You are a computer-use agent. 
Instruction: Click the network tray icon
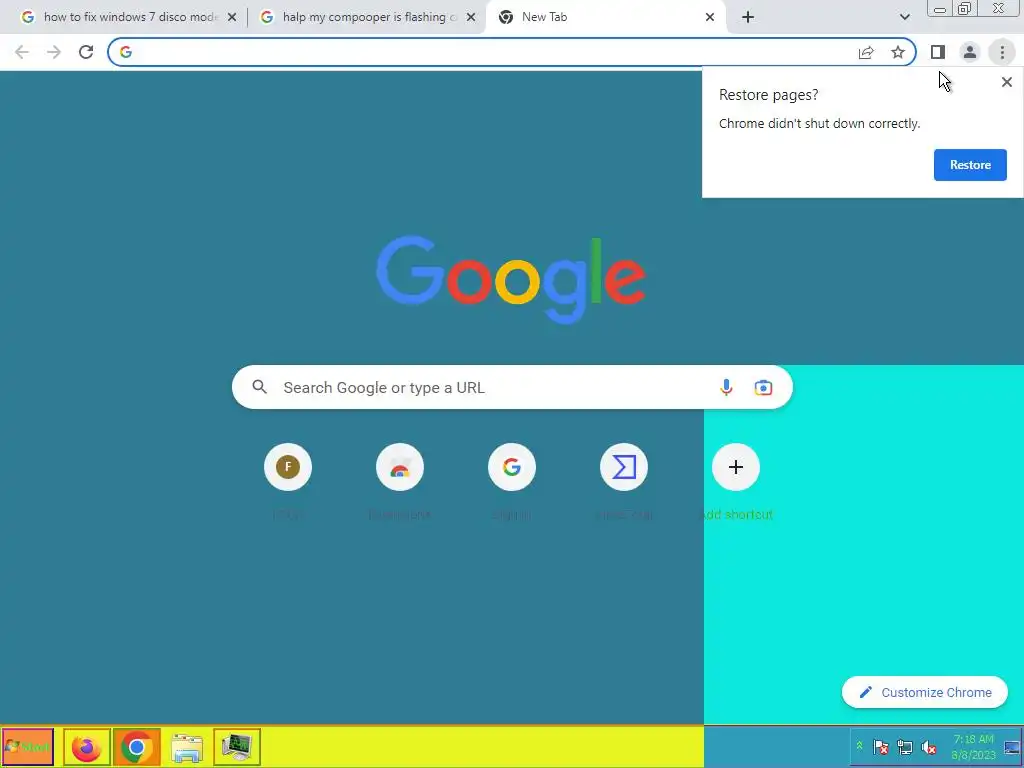click(904, 746)
